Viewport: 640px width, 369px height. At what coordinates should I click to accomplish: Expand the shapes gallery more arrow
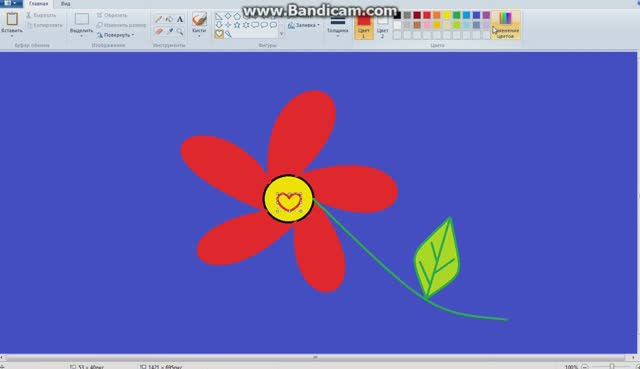tap(281, 34)
